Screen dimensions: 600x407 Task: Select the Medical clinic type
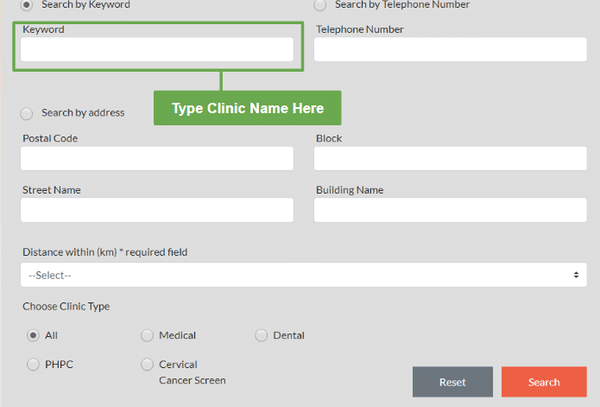147,335
